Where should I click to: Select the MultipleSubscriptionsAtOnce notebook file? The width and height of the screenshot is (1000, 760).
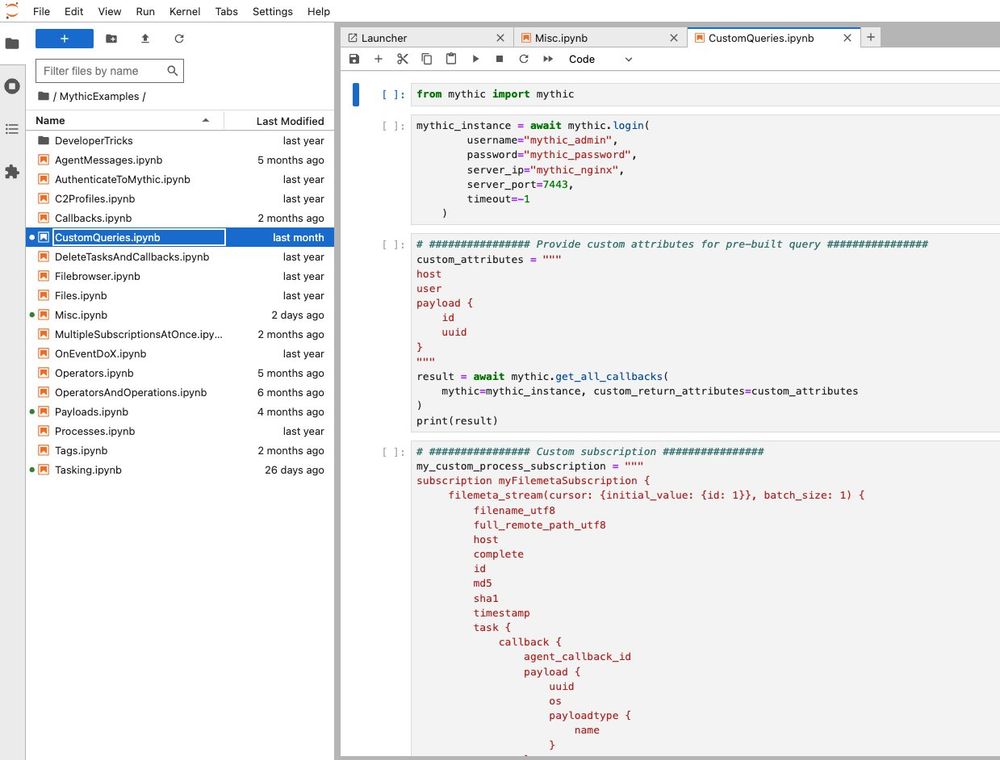point(180,334)
